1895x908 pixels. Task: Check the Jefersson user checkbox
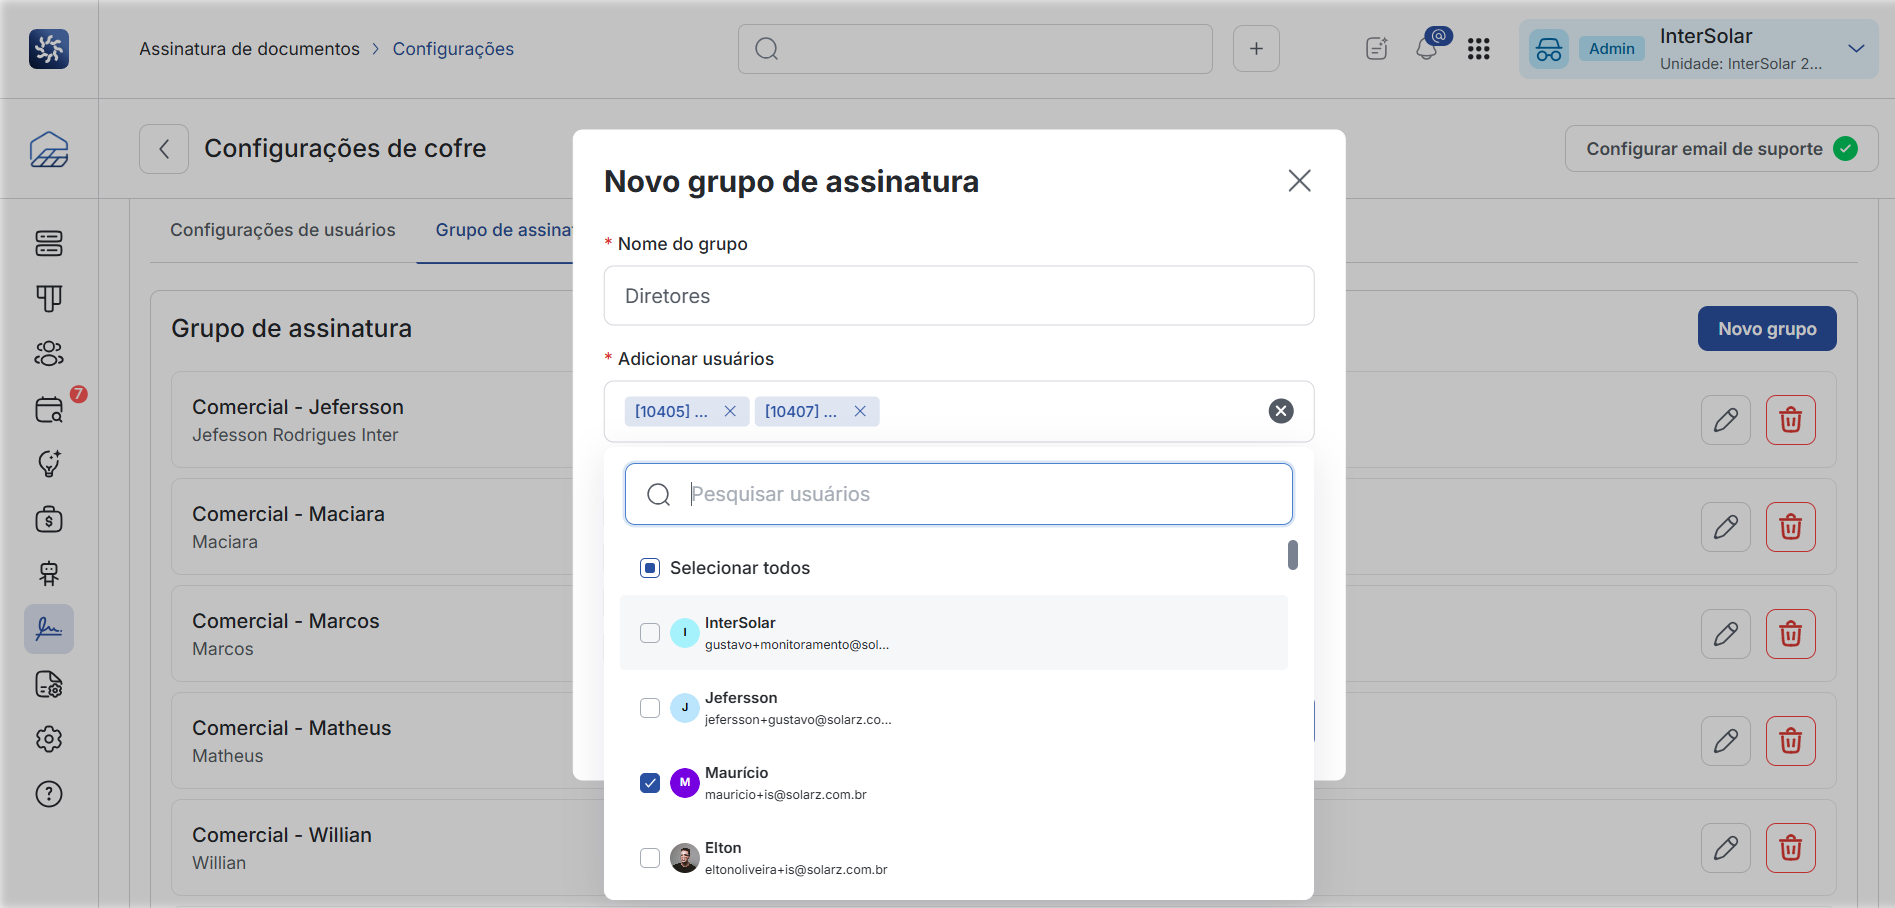(650, 708)
